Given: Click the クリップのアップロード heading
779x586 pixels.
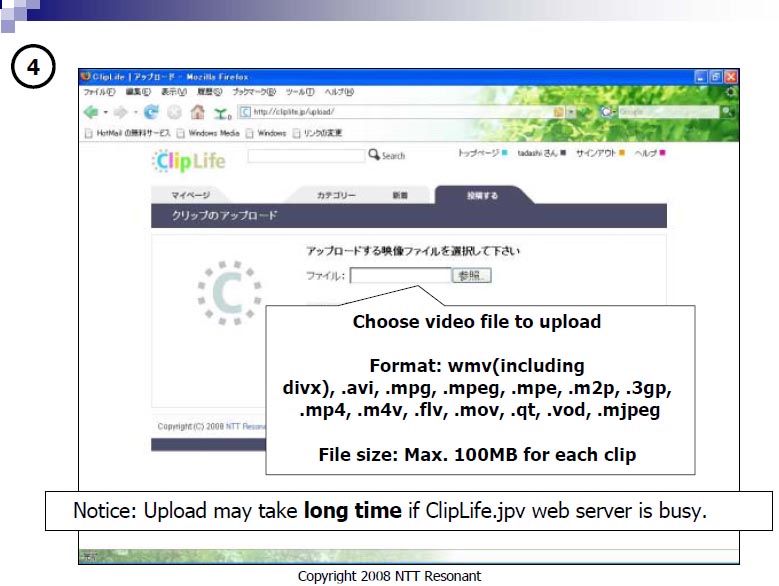Looking at the screenshot, I should [x=224, y=216].
